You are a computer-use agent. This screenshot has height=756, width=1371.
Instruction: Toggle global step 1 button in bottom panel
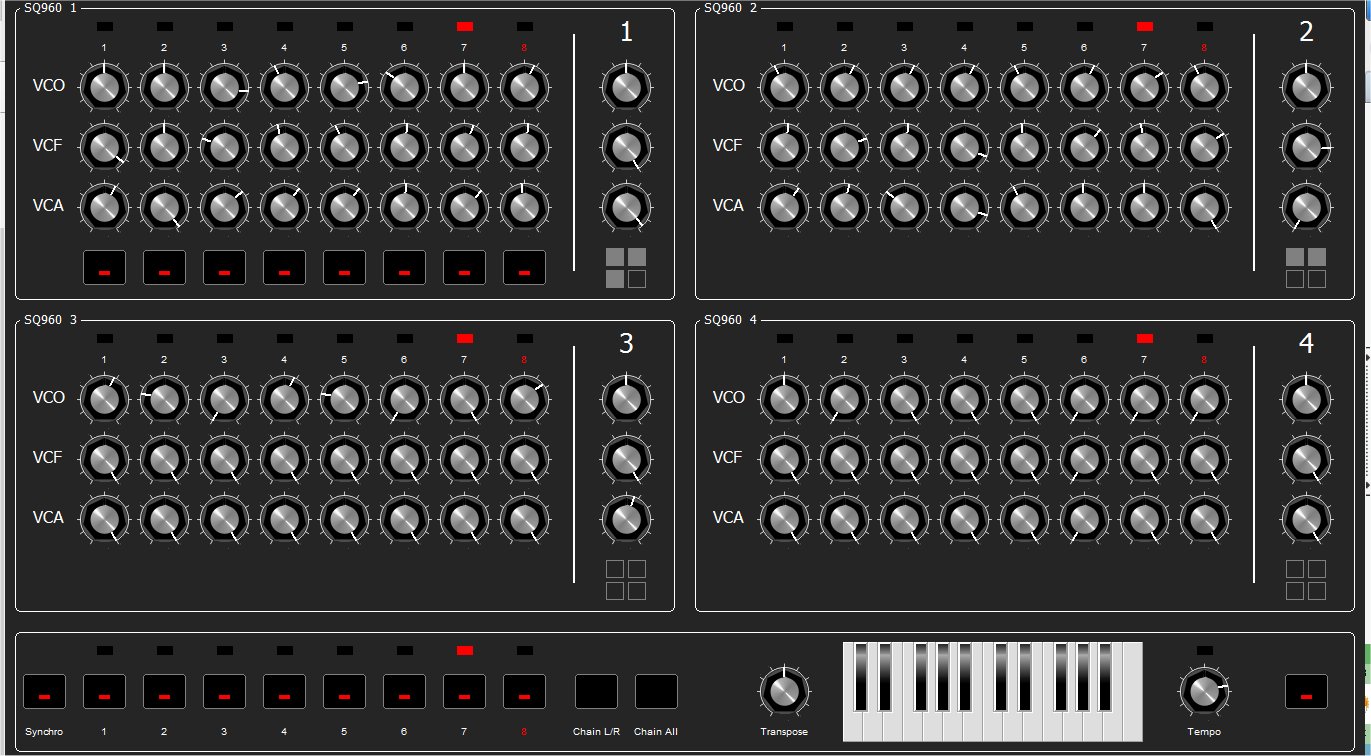coord(104,691)
